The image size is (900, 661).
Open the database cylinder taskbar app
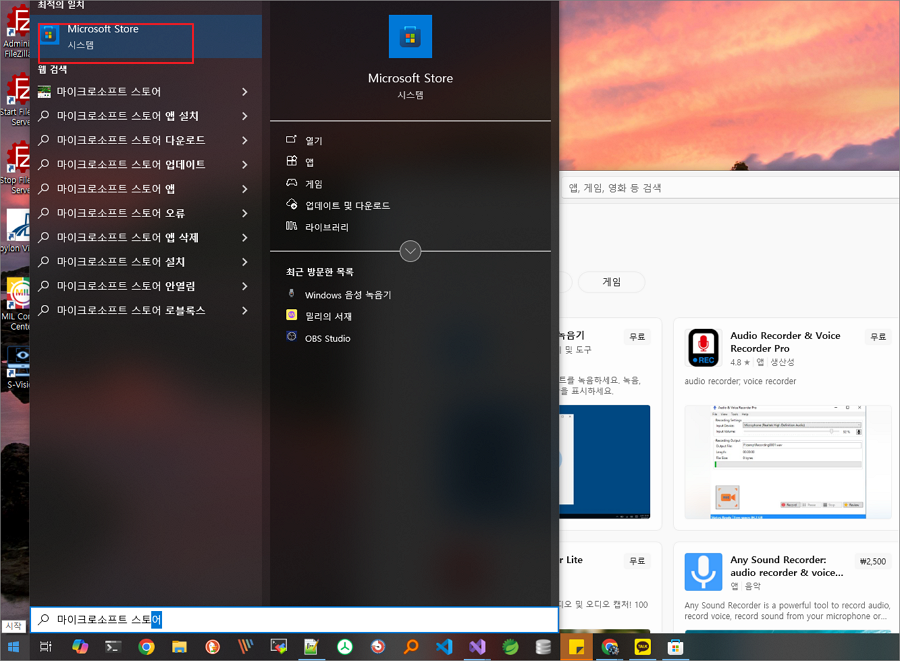click(x=543, y=647)
